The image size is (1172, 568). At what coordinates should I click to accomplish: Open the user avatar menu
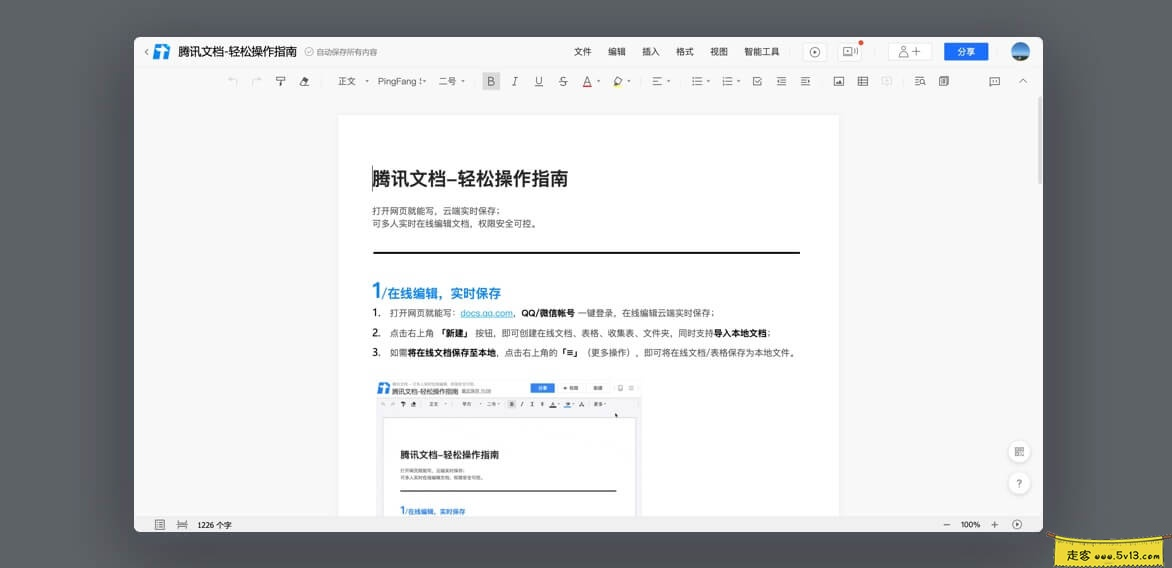coord(1020,52)
